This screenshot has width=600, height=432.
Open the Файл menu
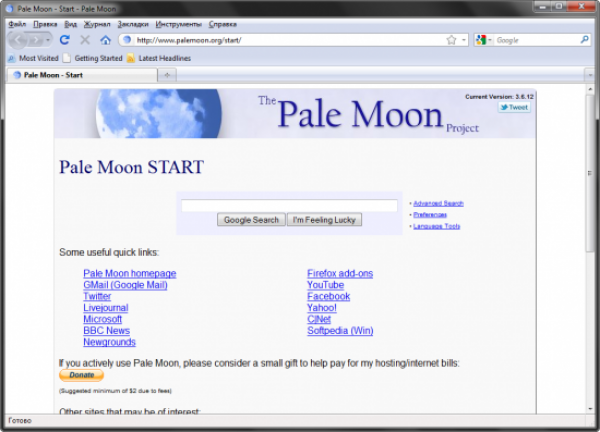coord(17,24)
